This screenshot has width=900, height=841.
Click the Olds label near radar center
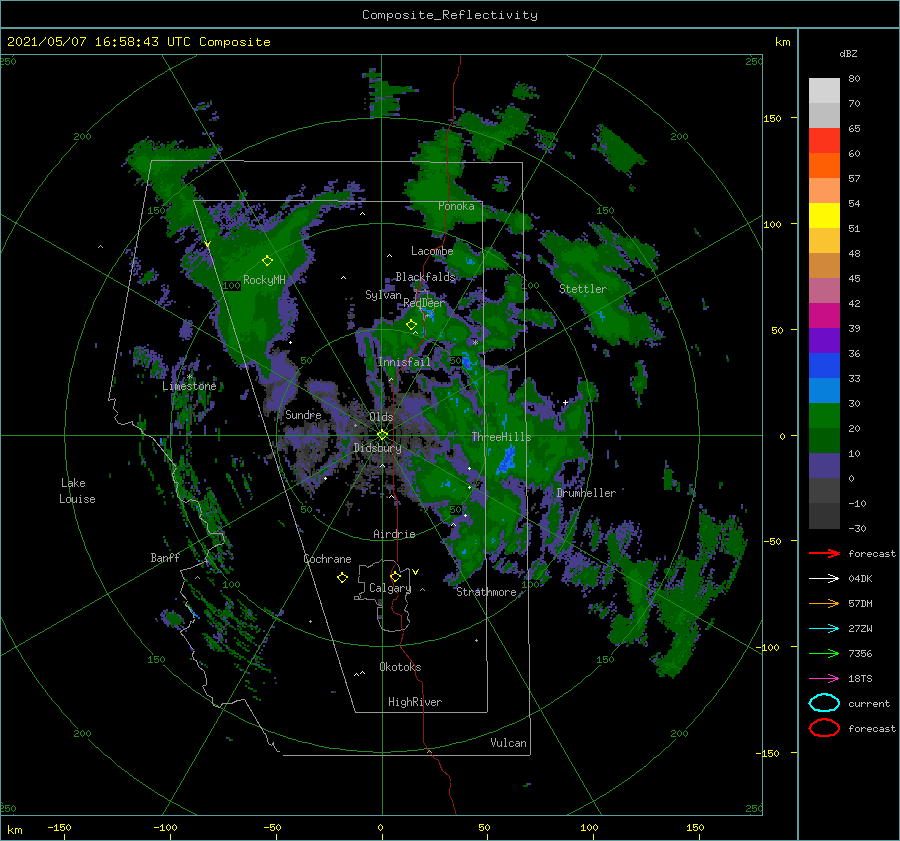(381, 416)
